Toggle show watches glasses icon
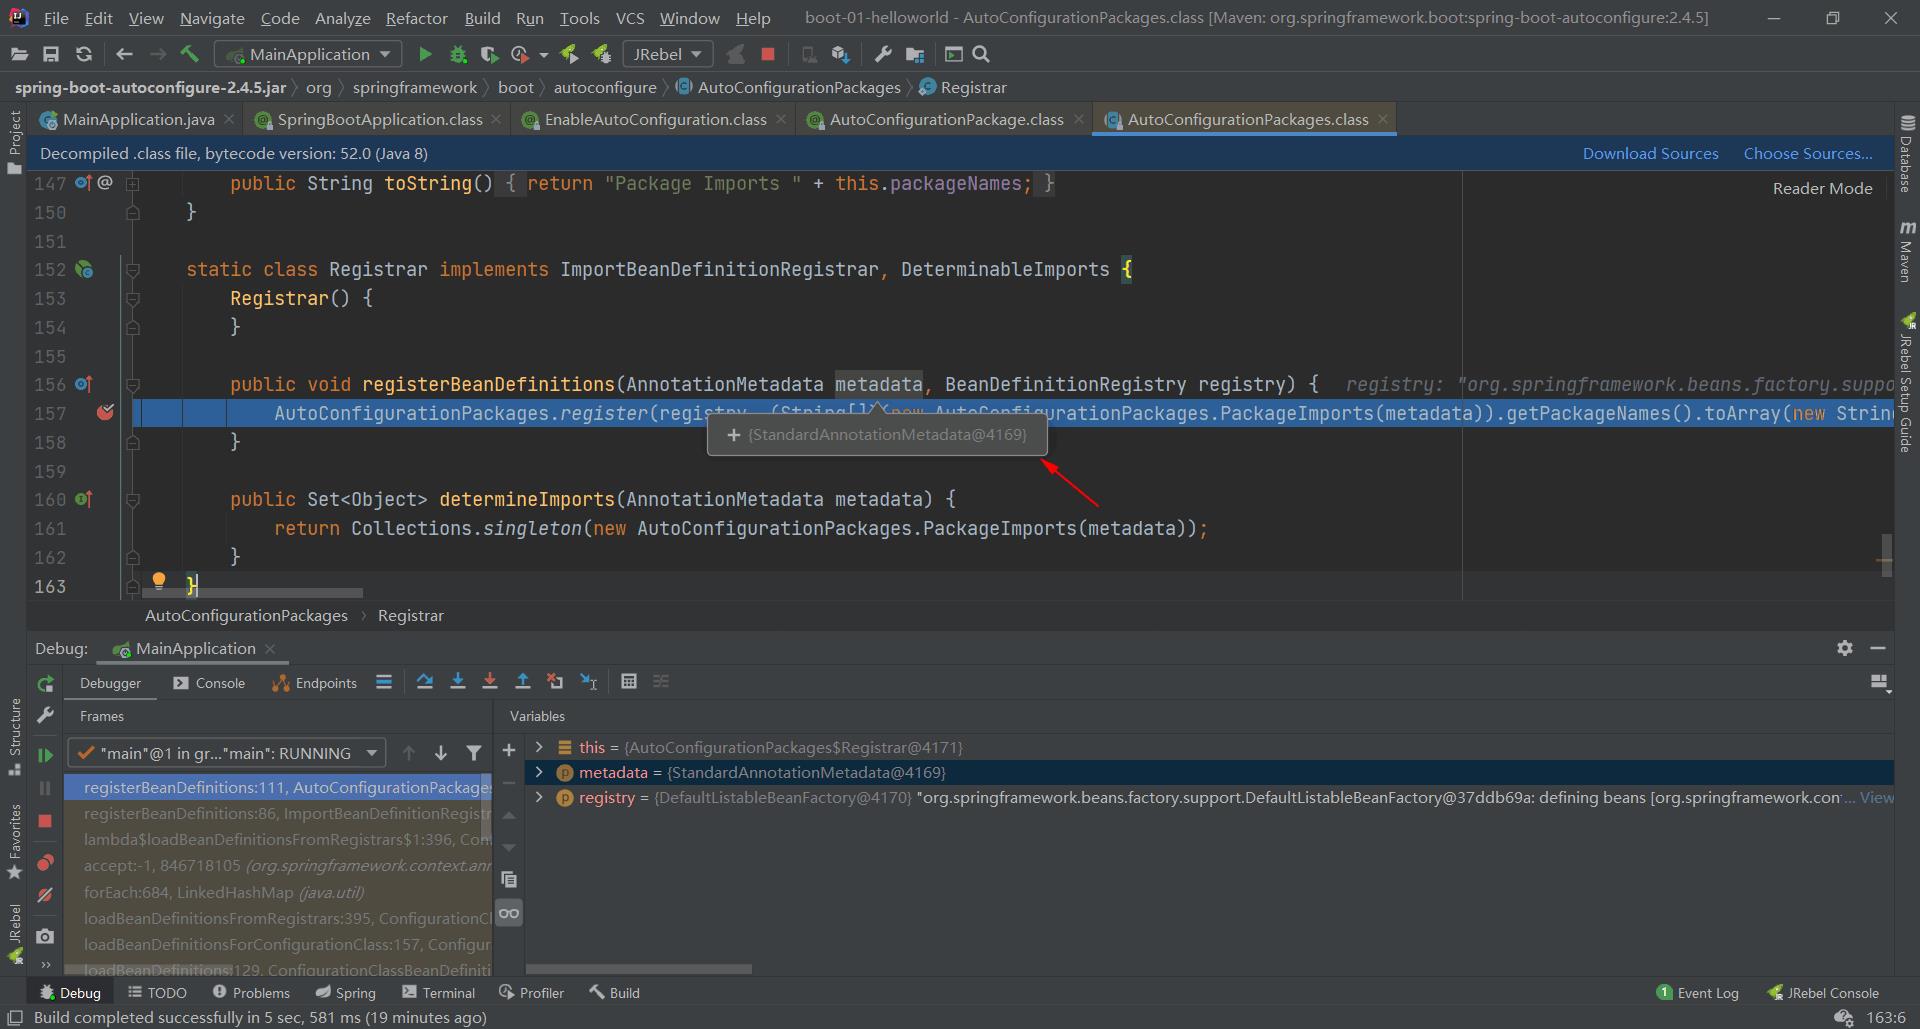Image resolution: width=1920 pixels, height=1029 pixels. [x=509, y=913]
